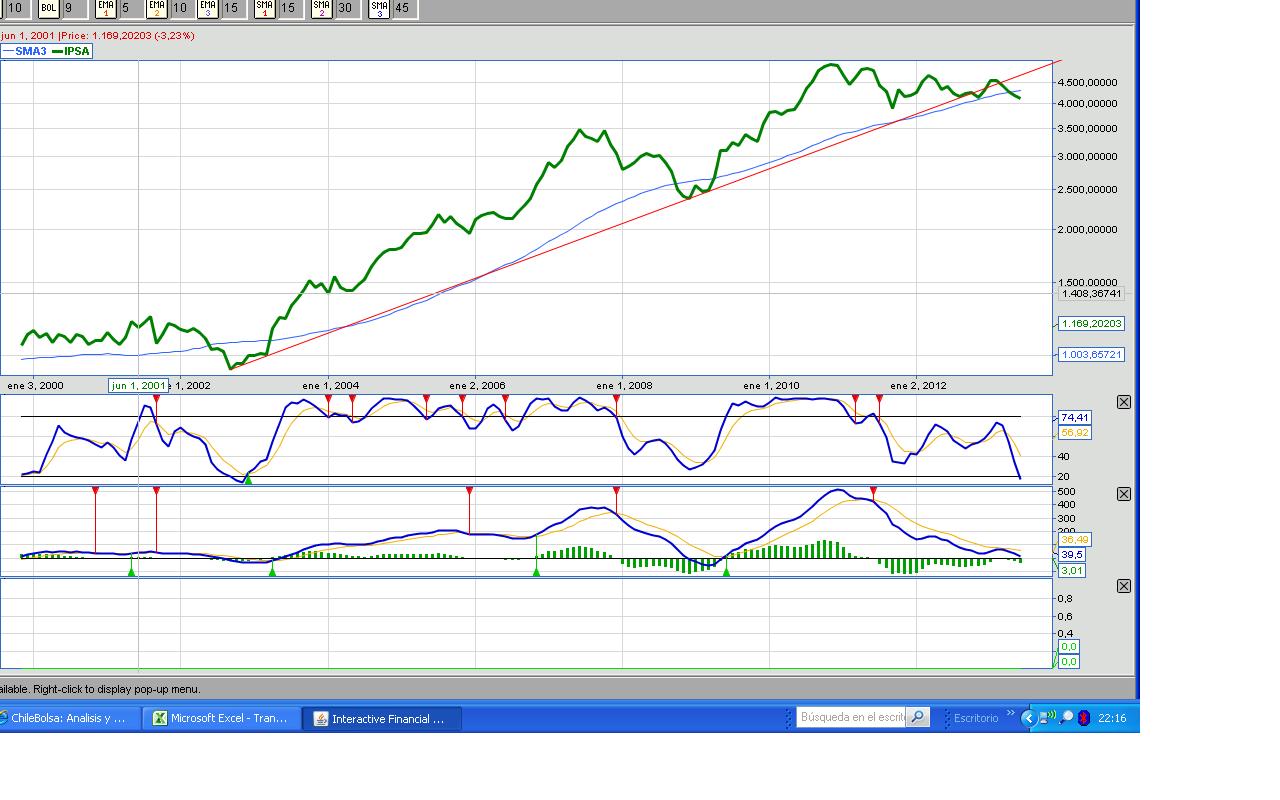Close the MACD indicator panel
Image resolution: width=1280 pixels, height=800 pixels.
click(1123, 494)
